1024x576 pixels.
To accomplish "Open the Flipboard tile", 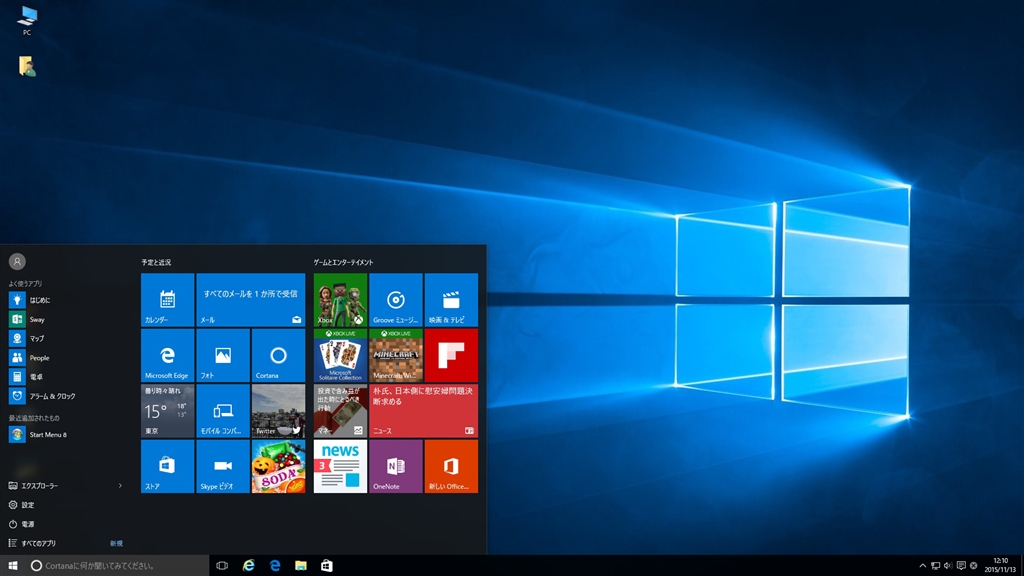I will coord(451,355).
